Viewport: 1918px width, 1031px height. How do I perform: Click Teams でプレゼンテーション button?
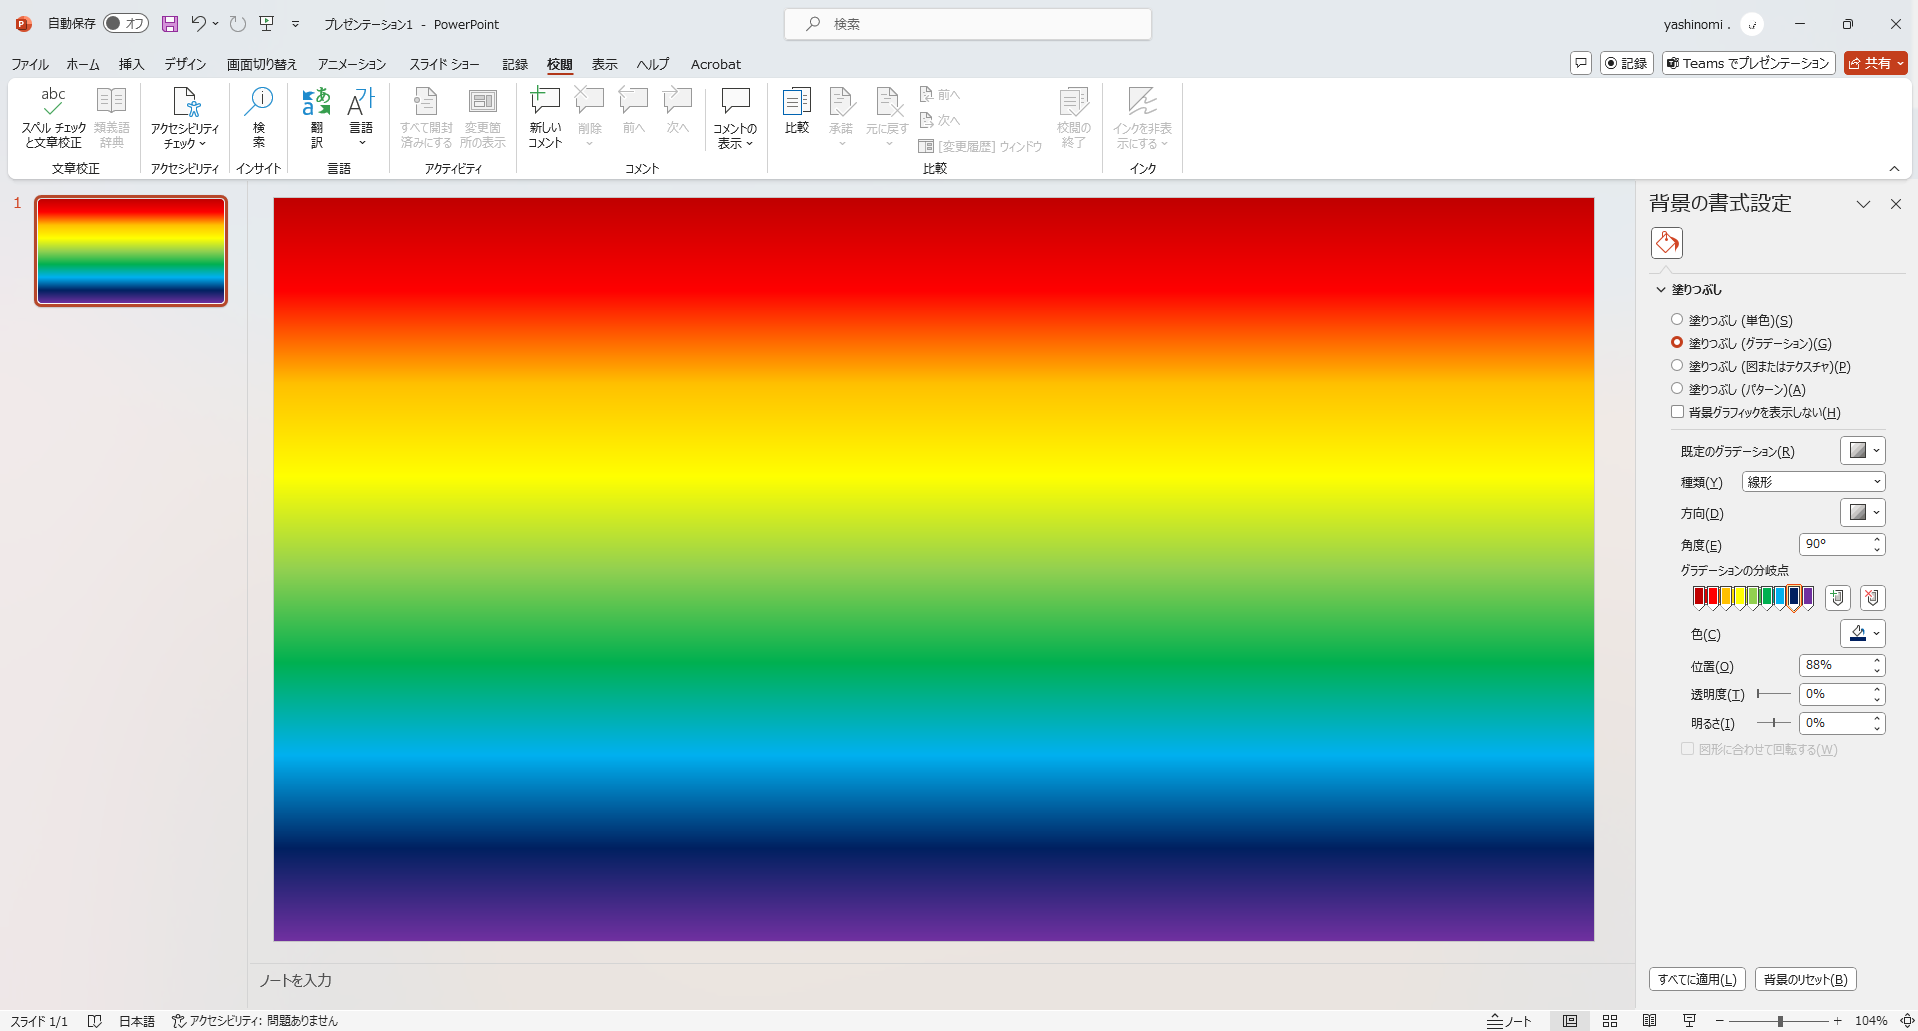[x=1748, y=63]
